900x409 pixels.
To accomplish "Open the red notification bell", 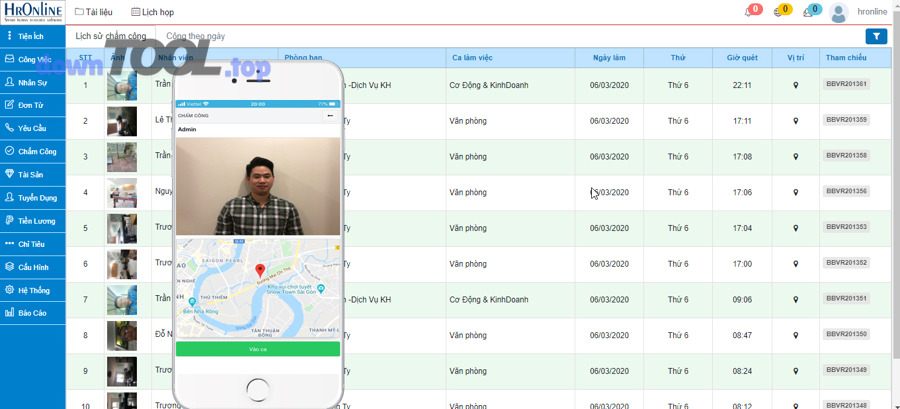I will point(749,12).
